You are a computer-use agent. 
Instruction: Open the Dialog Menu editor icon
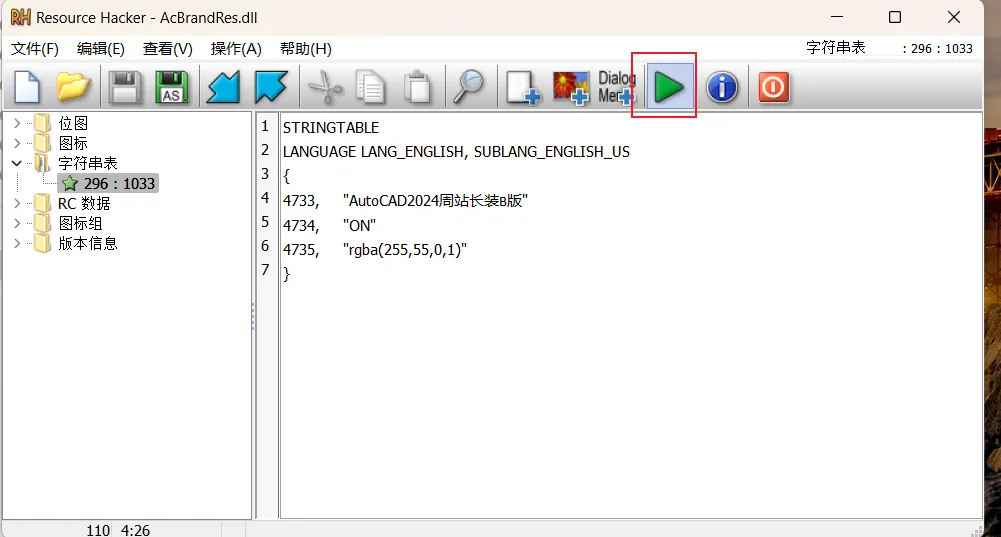616,87
